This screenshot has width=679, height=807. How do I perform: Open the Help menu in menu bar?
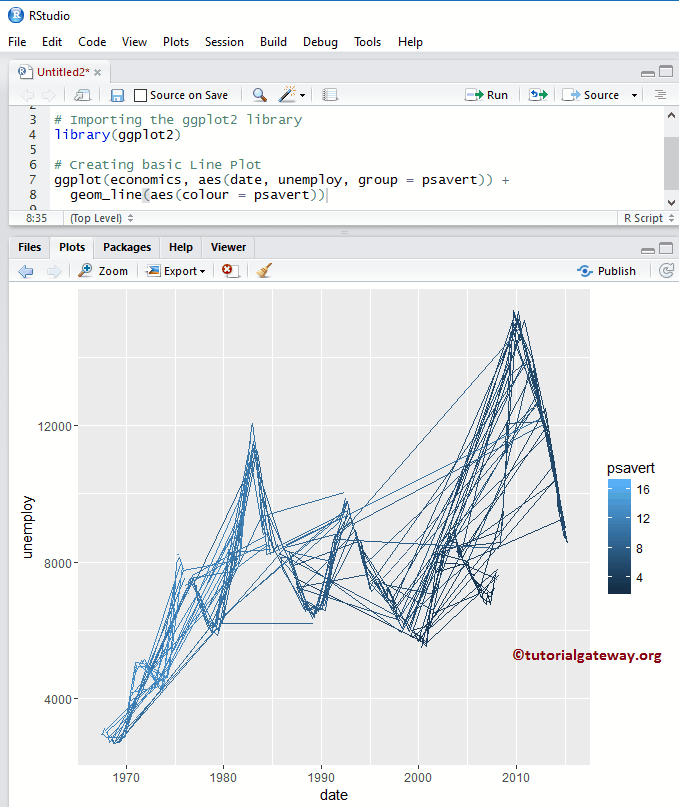[410, 42]
